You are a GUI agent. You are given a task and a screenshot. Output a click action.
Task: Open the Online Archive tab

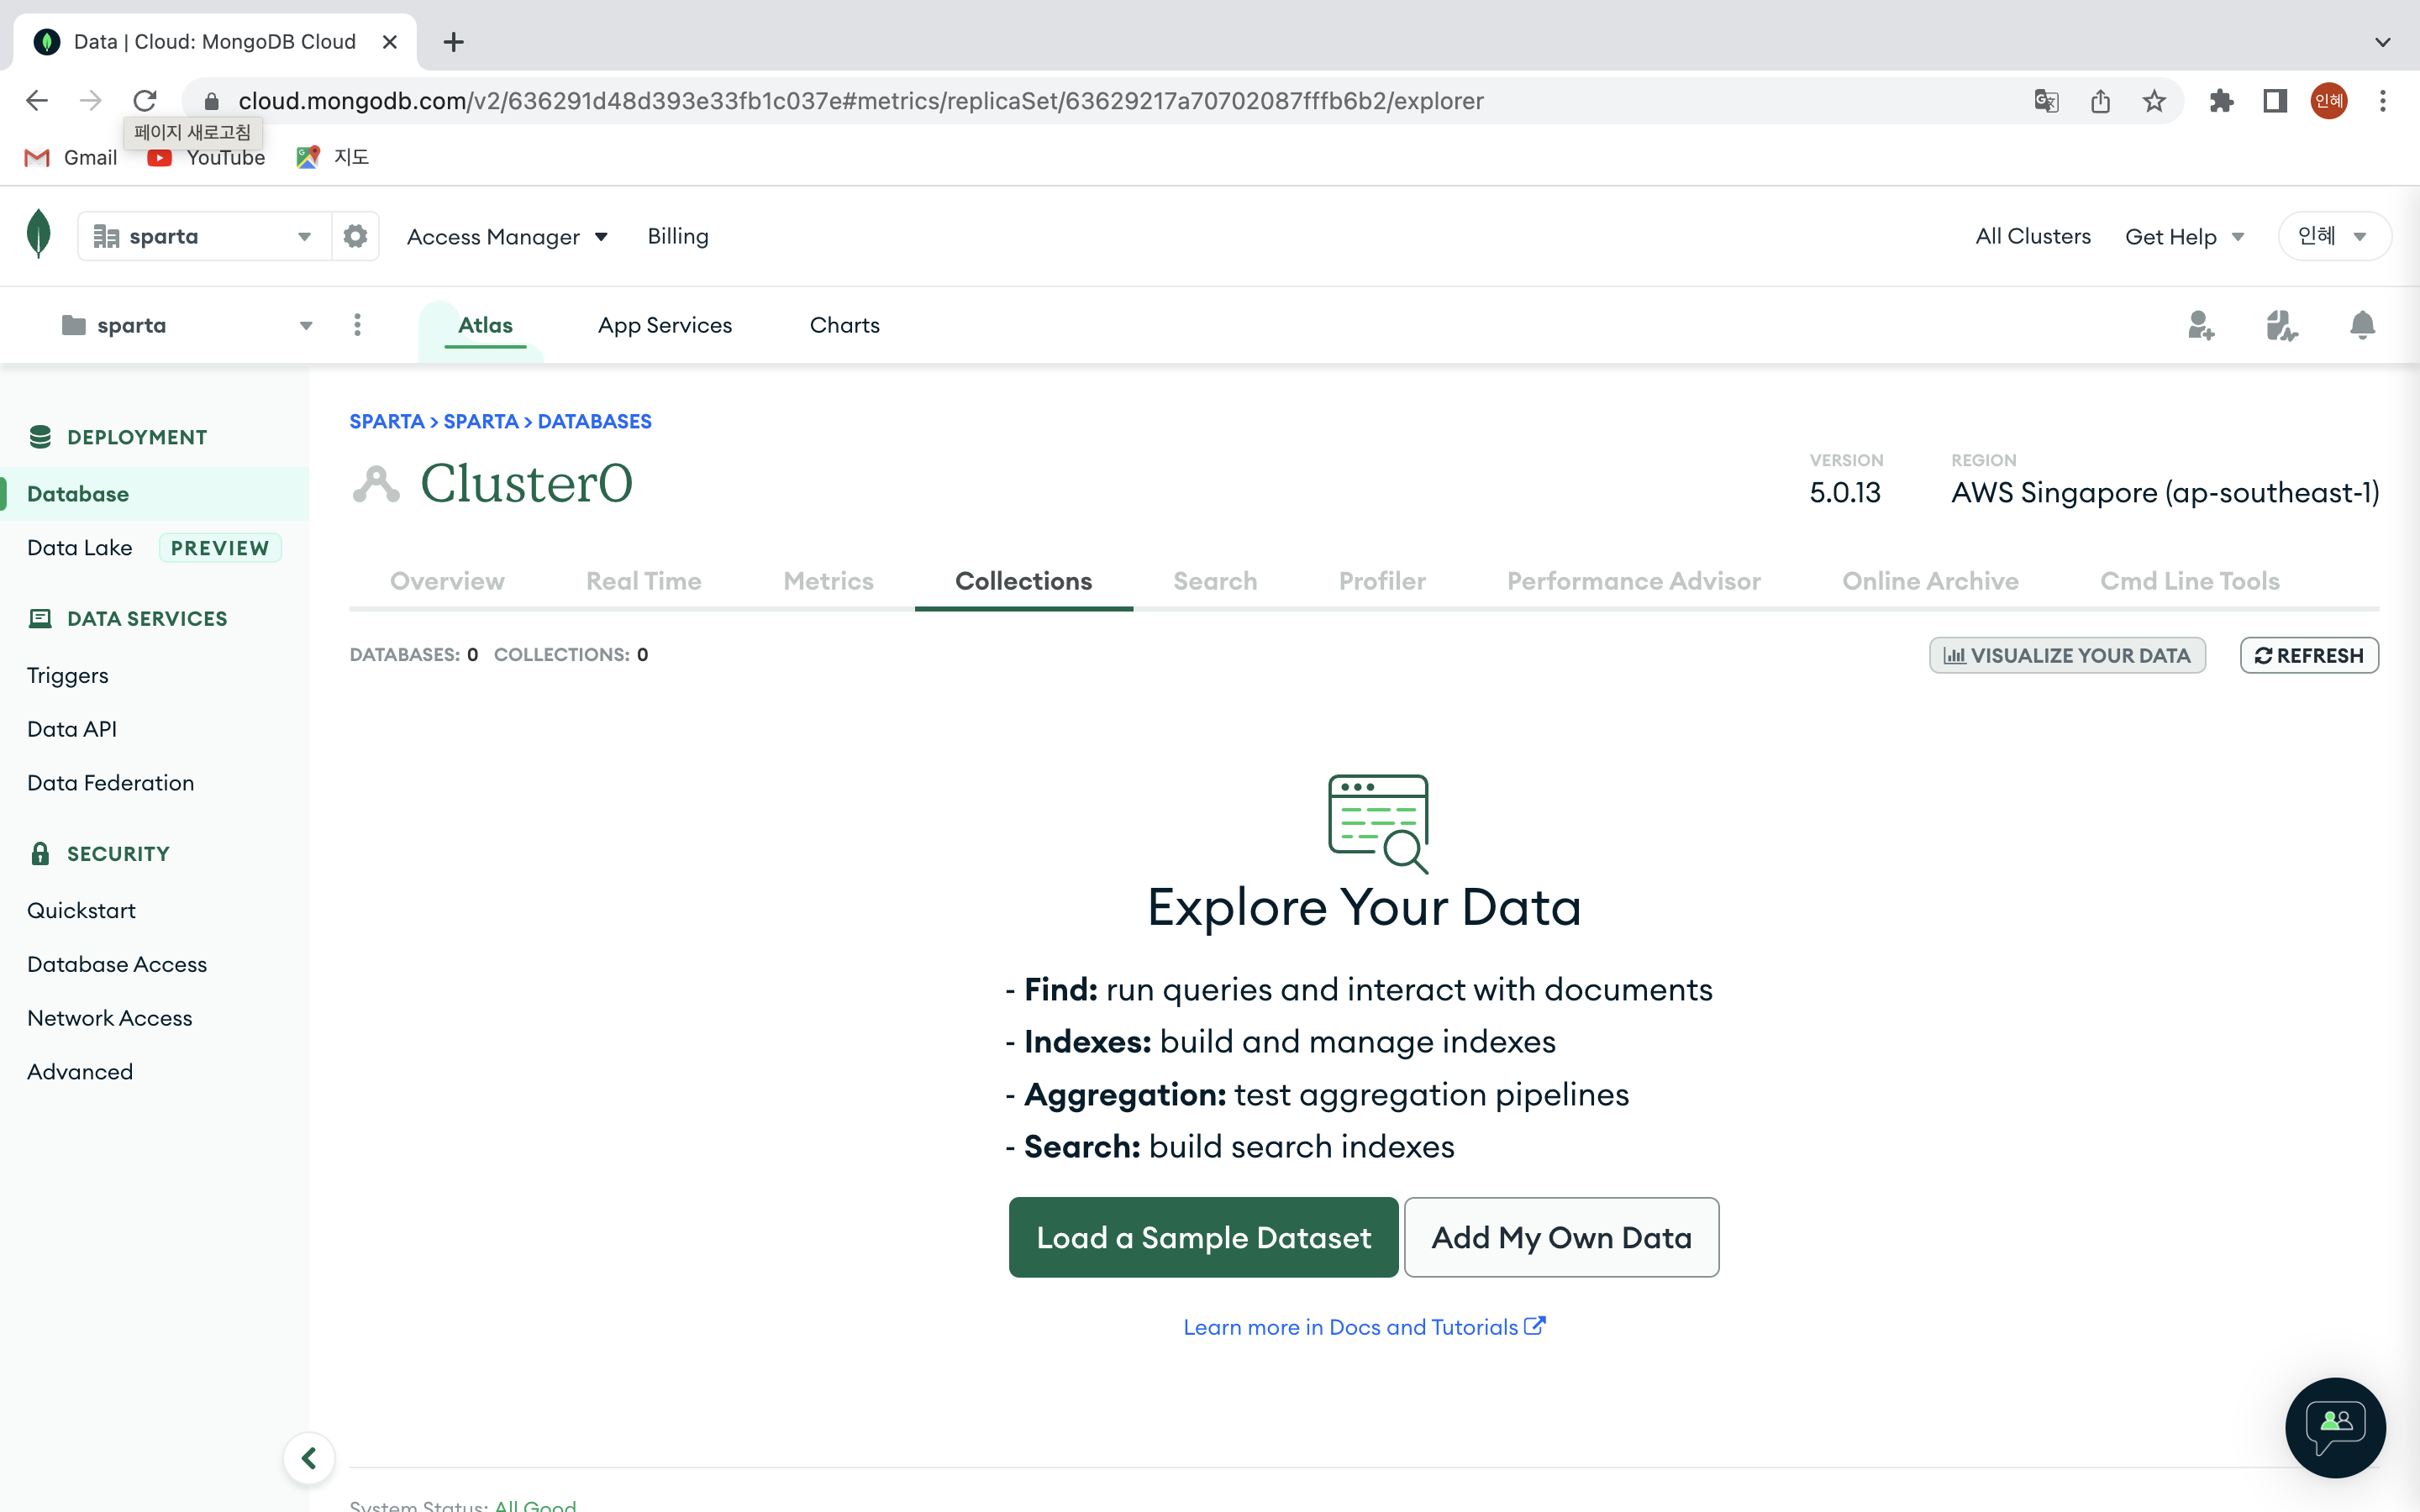pyautogui.click(x=1930, y=581)
